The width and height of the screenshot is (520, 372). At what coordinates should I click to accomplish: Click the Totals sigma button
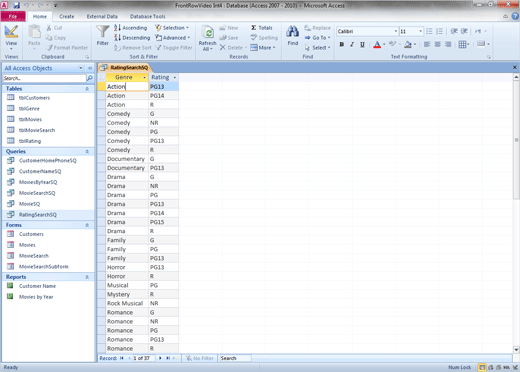[262, 28]
